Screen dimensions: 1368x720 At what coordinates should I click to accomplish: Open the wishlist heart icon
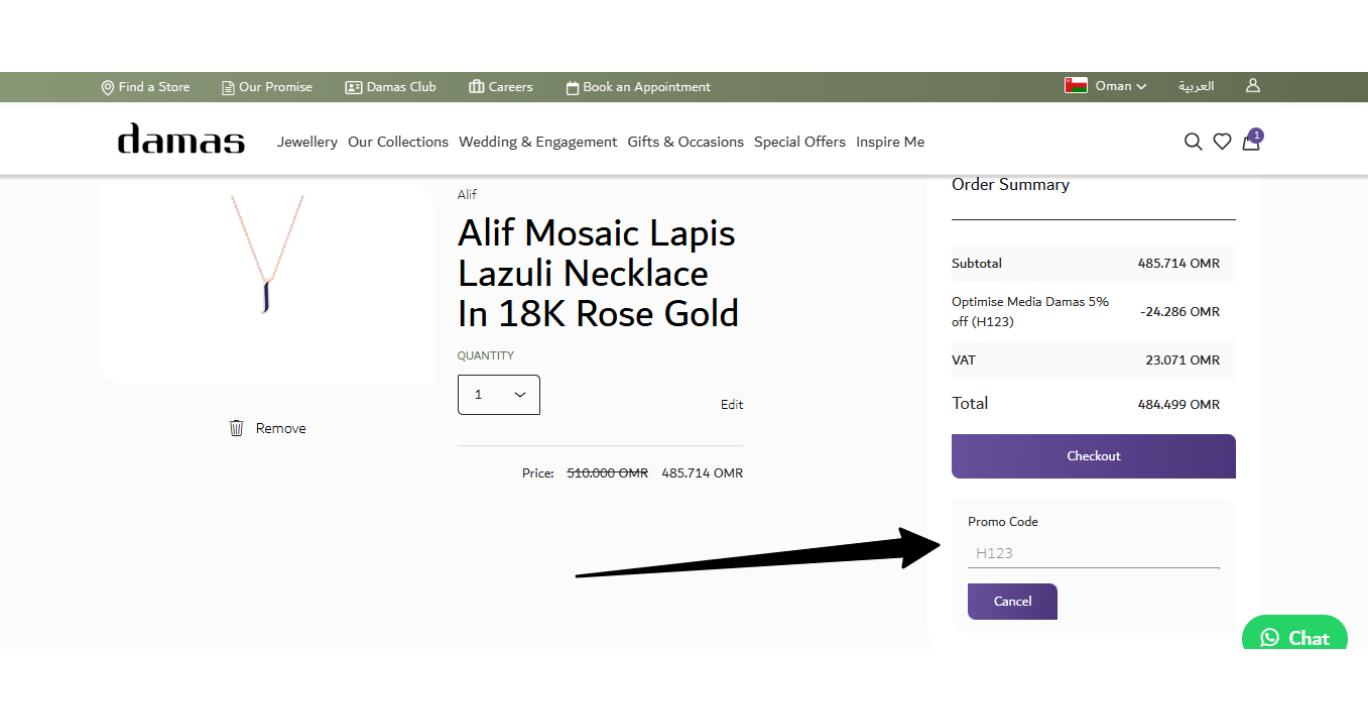pos(1222,142)
